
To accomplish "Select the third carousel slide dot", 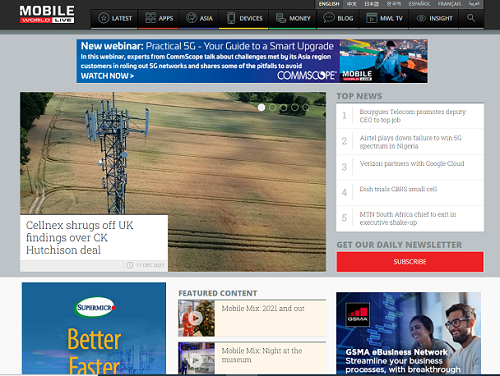I will coord(283,107).
